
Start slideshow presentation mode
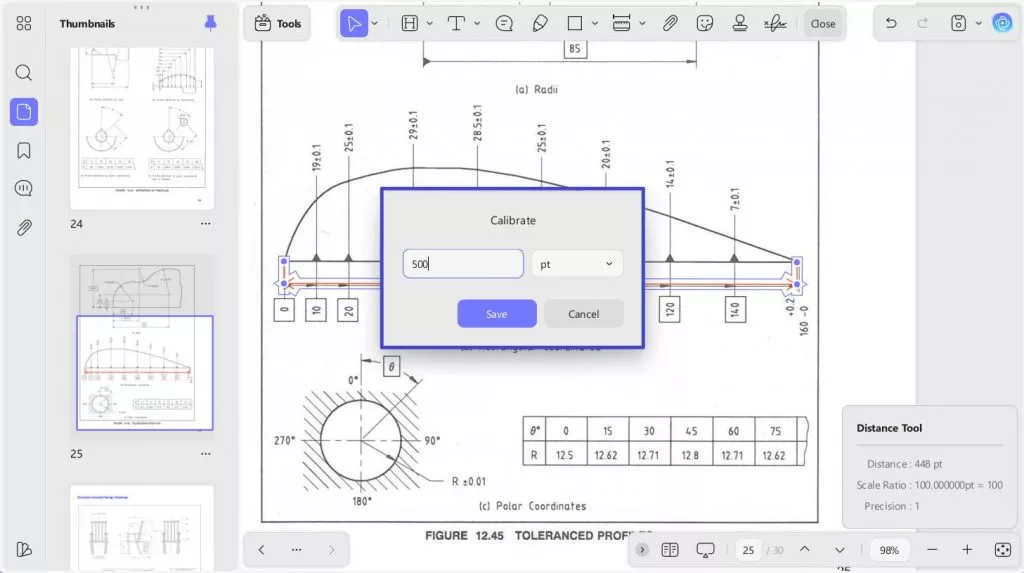pos(705,549)
